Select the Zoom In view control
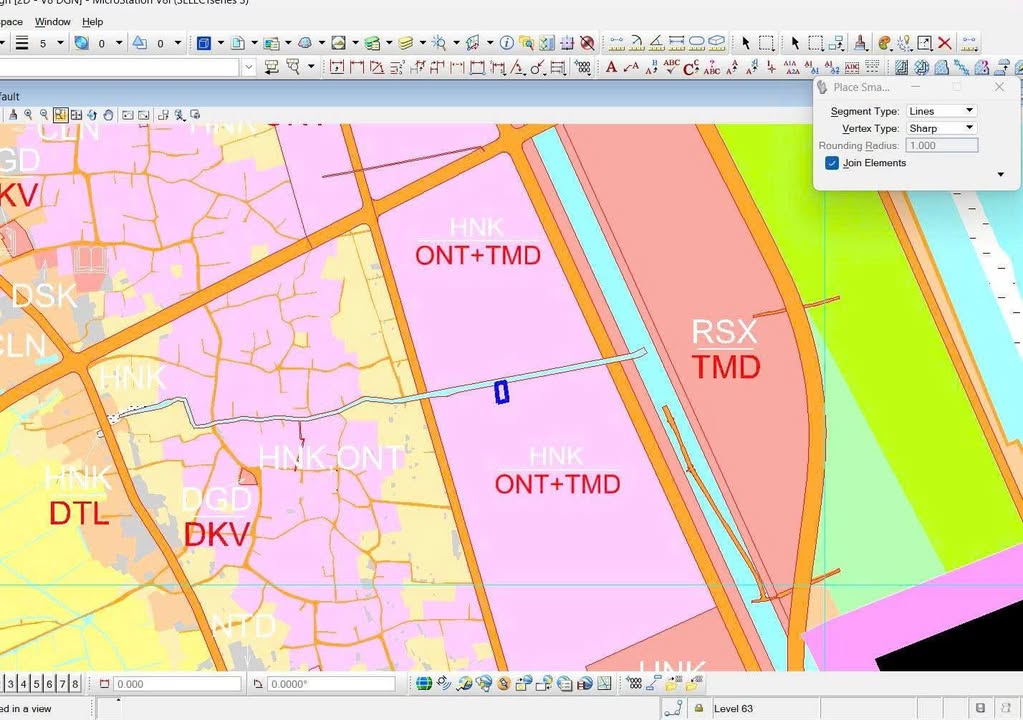The image size is (1023, 720). (28, 115)
